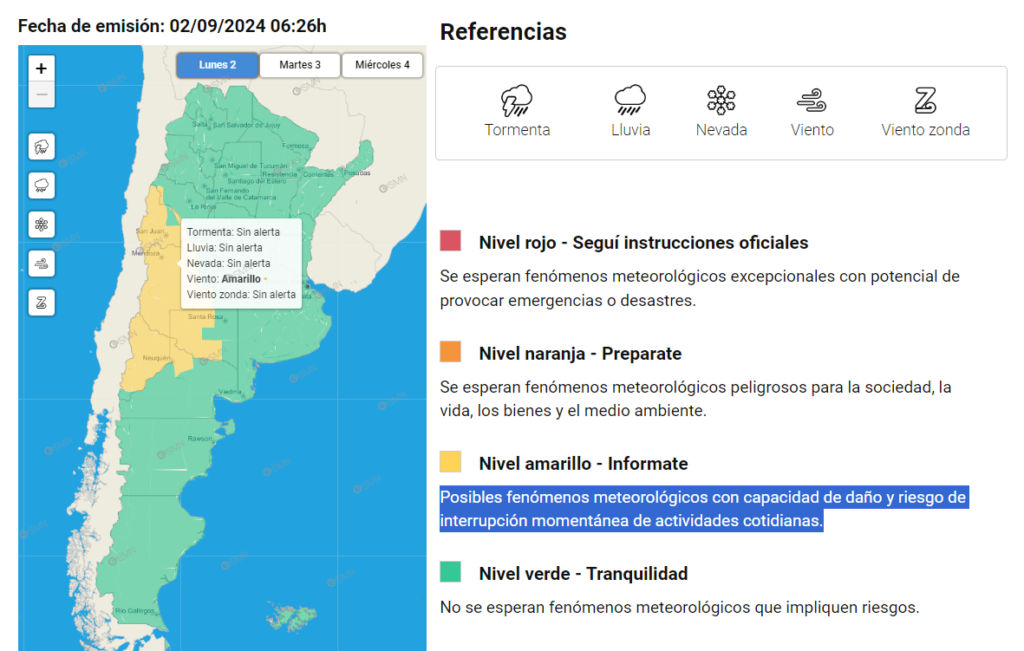The height and width of the screenshot is (651, 1024).
Task: Click 'Nivel verde - Tranquilidad' heading
Action: (583, 574)
